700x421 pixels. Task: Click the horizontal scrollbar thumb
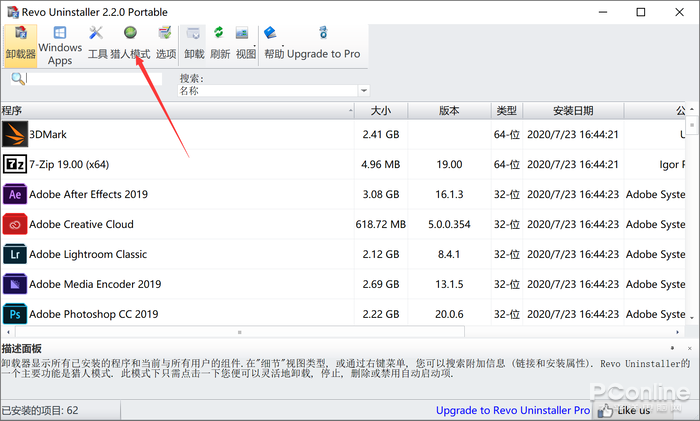click(x=240, y=332)
